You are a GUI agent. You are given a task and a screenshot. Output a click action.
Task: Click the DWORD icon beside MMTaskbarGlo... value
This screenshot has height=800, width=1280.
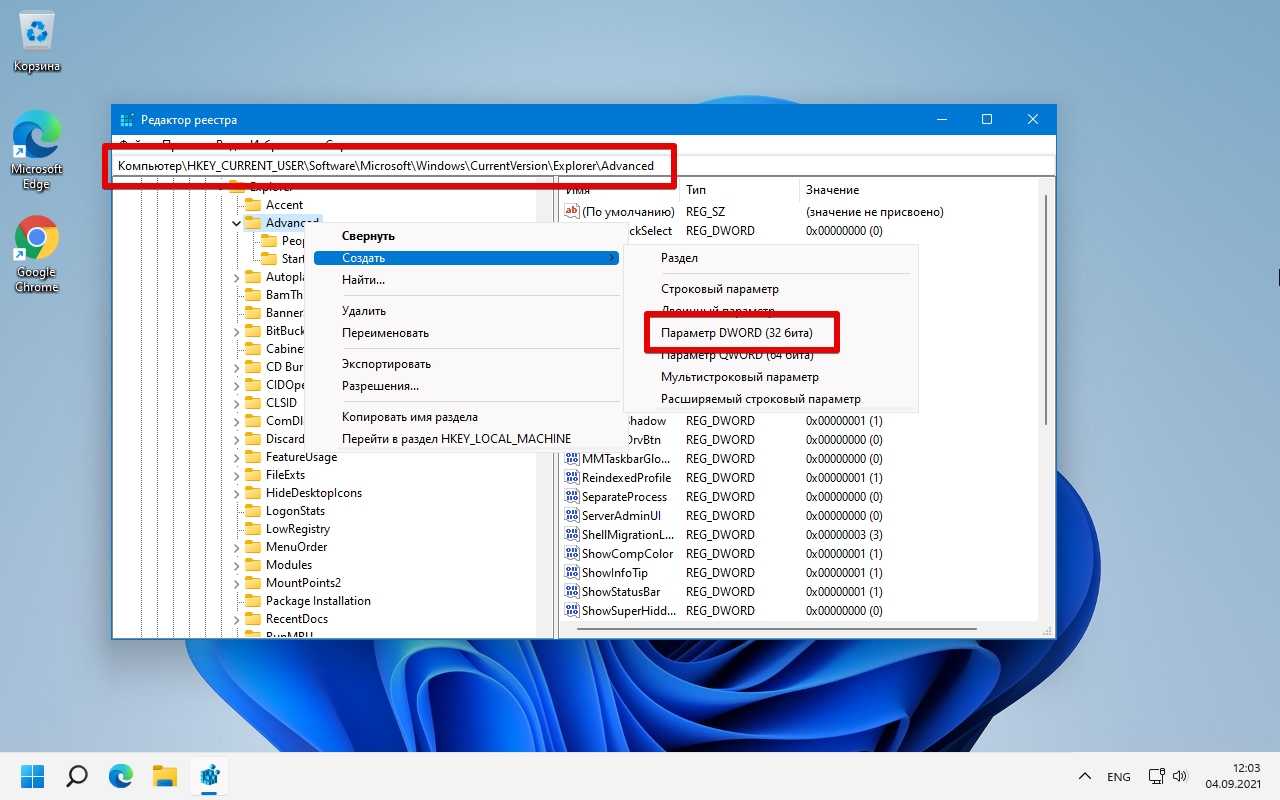coord(572,459)
